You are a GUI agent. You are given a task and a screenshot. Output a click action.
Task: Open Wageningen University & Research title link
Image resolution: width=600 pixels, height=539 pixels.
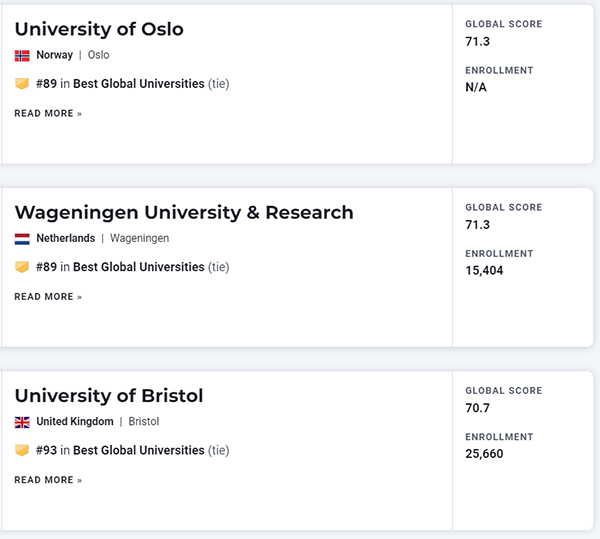(184, 212)
